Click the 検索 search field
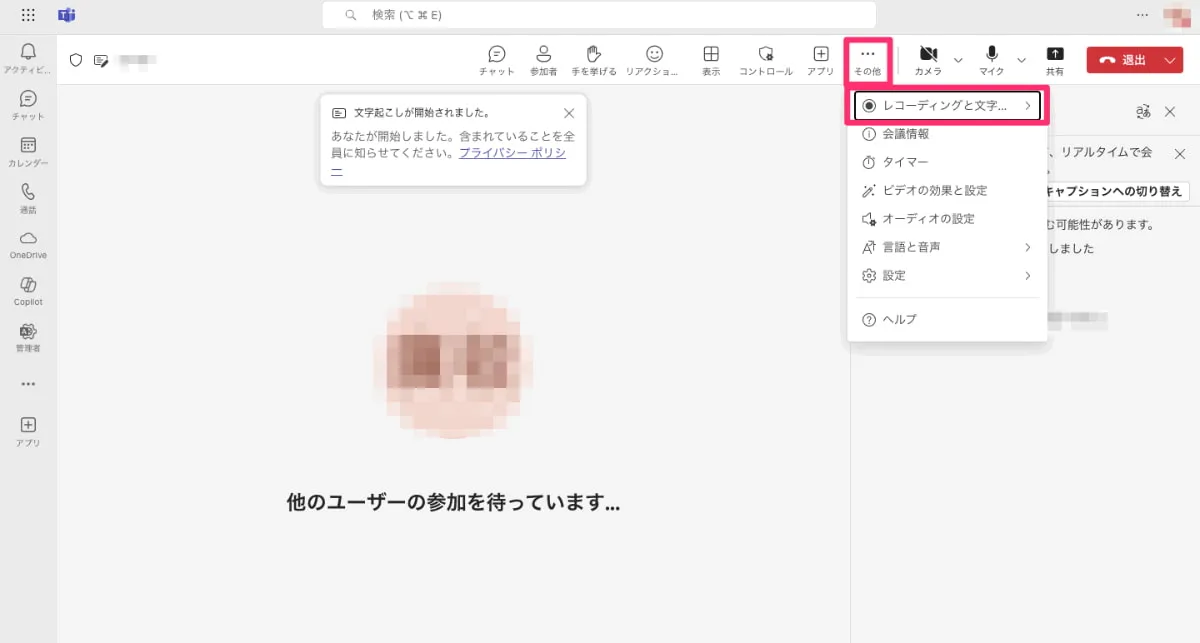 point(598,15)
